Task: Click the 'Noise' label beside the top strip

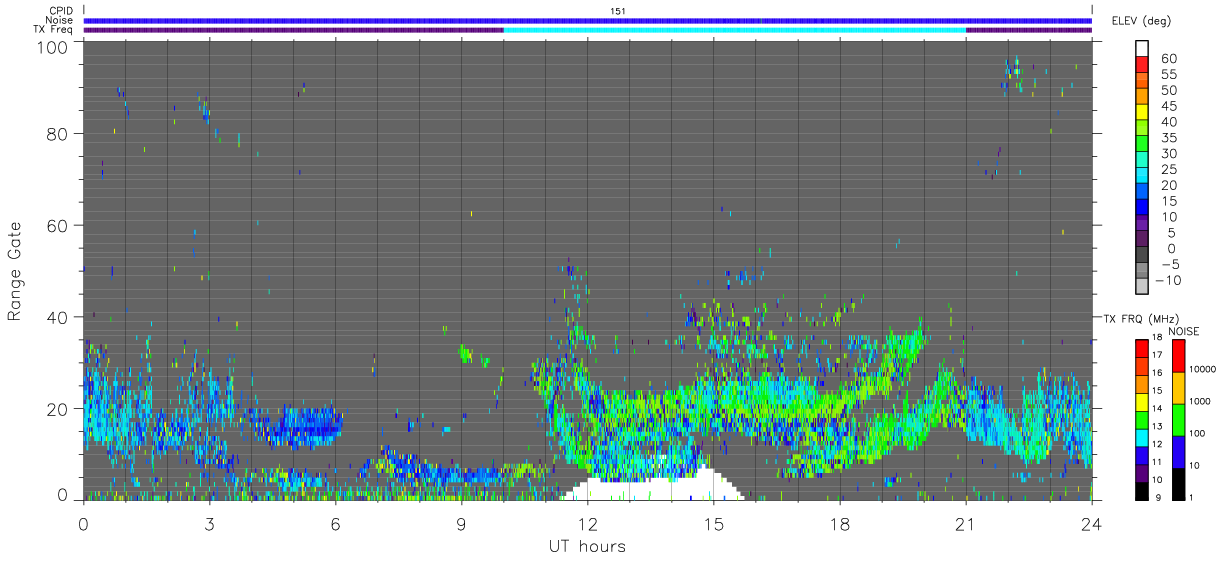Action: 60,20
